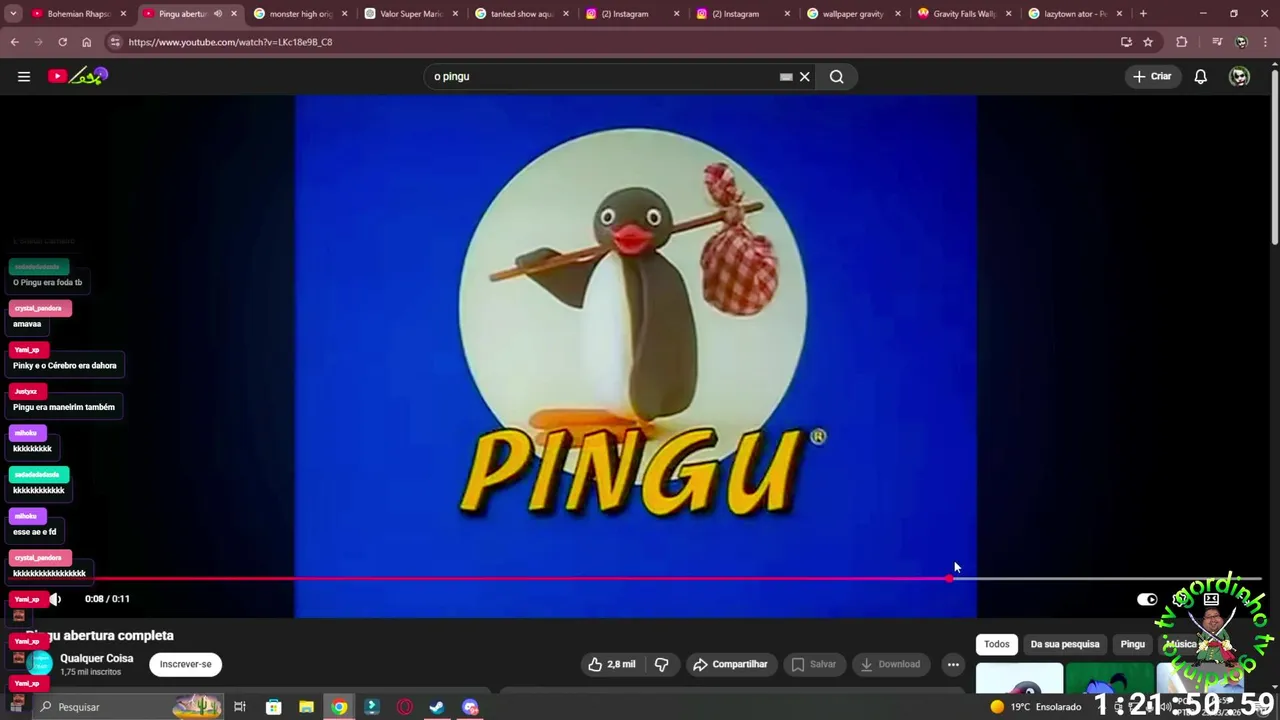Like the video with 2,8 mil
1280x720 pixels.
pyautogui.click(x=611, y=664)
